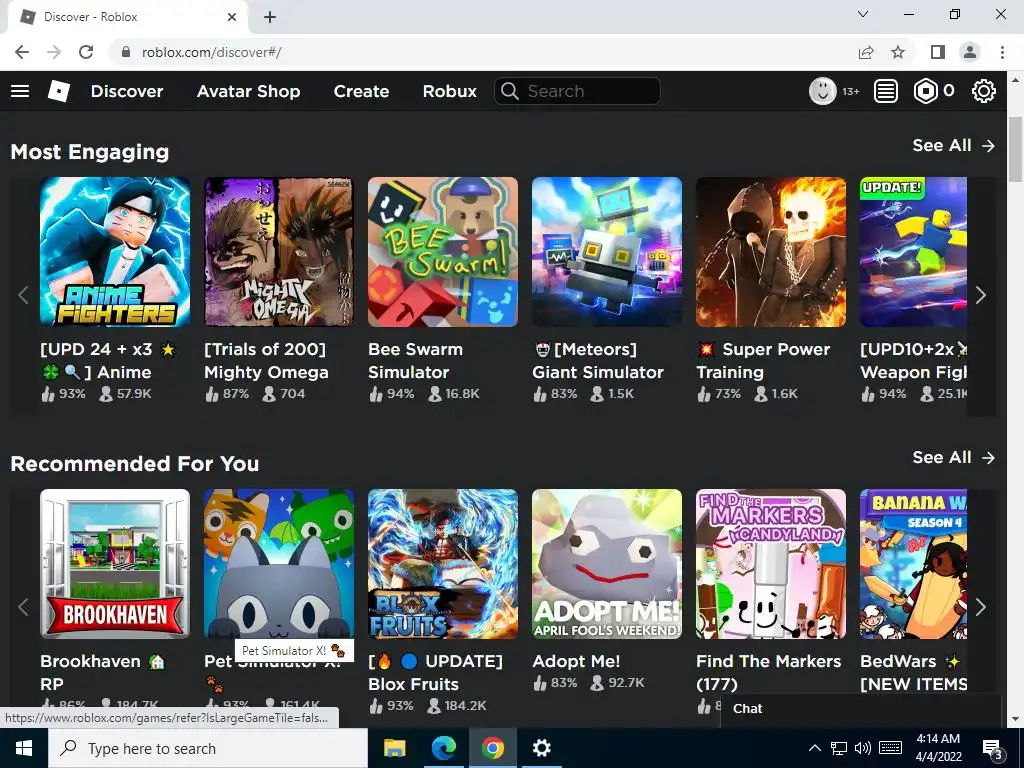Click the Roblox logo icon
This screenshot has width=1024, height=768.
point(59,91)
